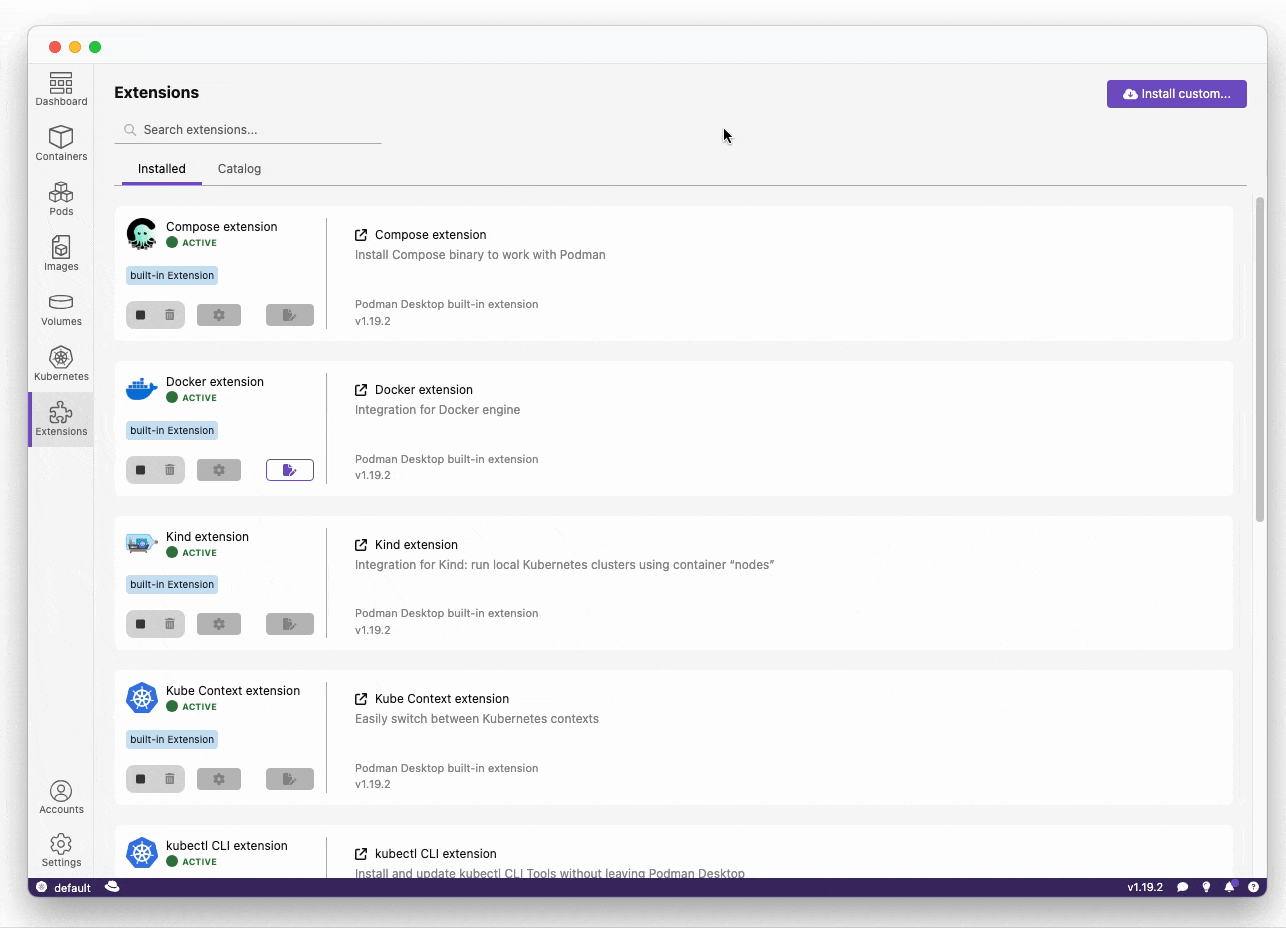Open the Volumes section

(61, 309)
